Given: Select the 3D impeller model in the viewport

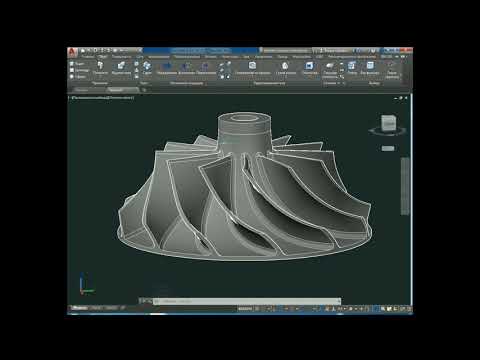Looking at the screenshot, I should (244, 188).
